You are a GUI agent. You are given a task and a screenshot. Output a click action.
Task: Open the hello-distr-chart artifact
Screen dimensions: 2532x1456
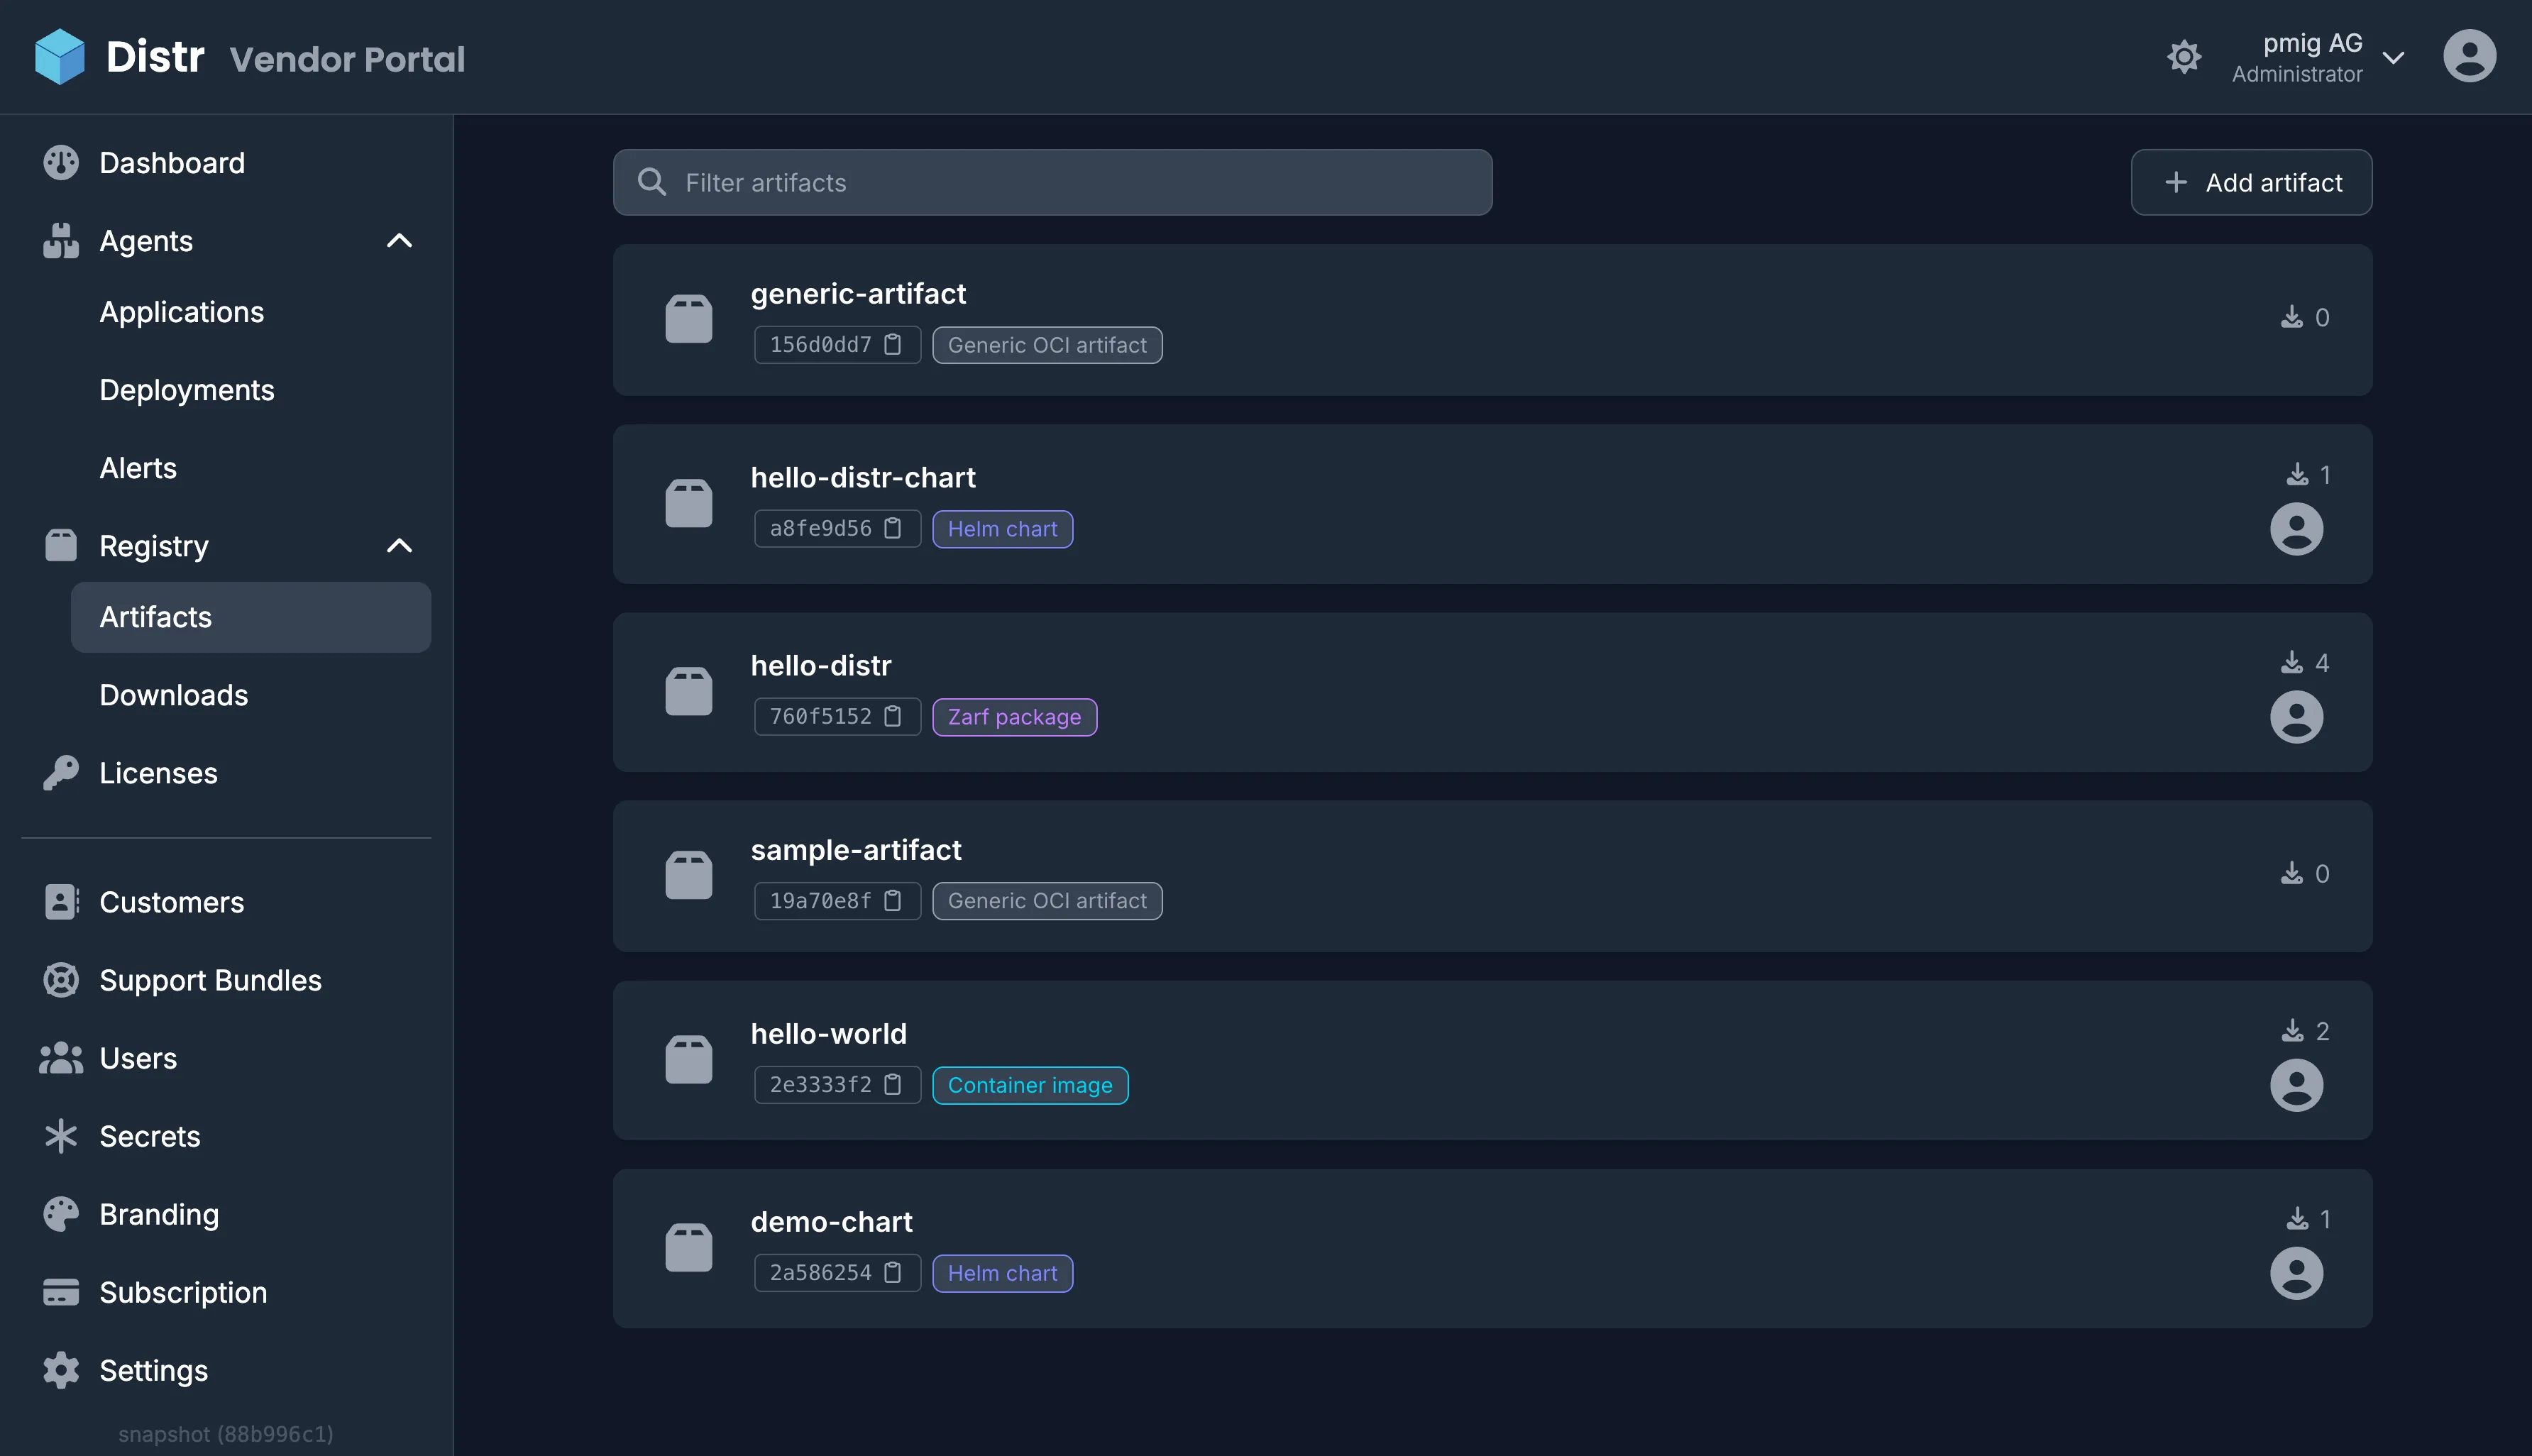[x=1492, y=504]
